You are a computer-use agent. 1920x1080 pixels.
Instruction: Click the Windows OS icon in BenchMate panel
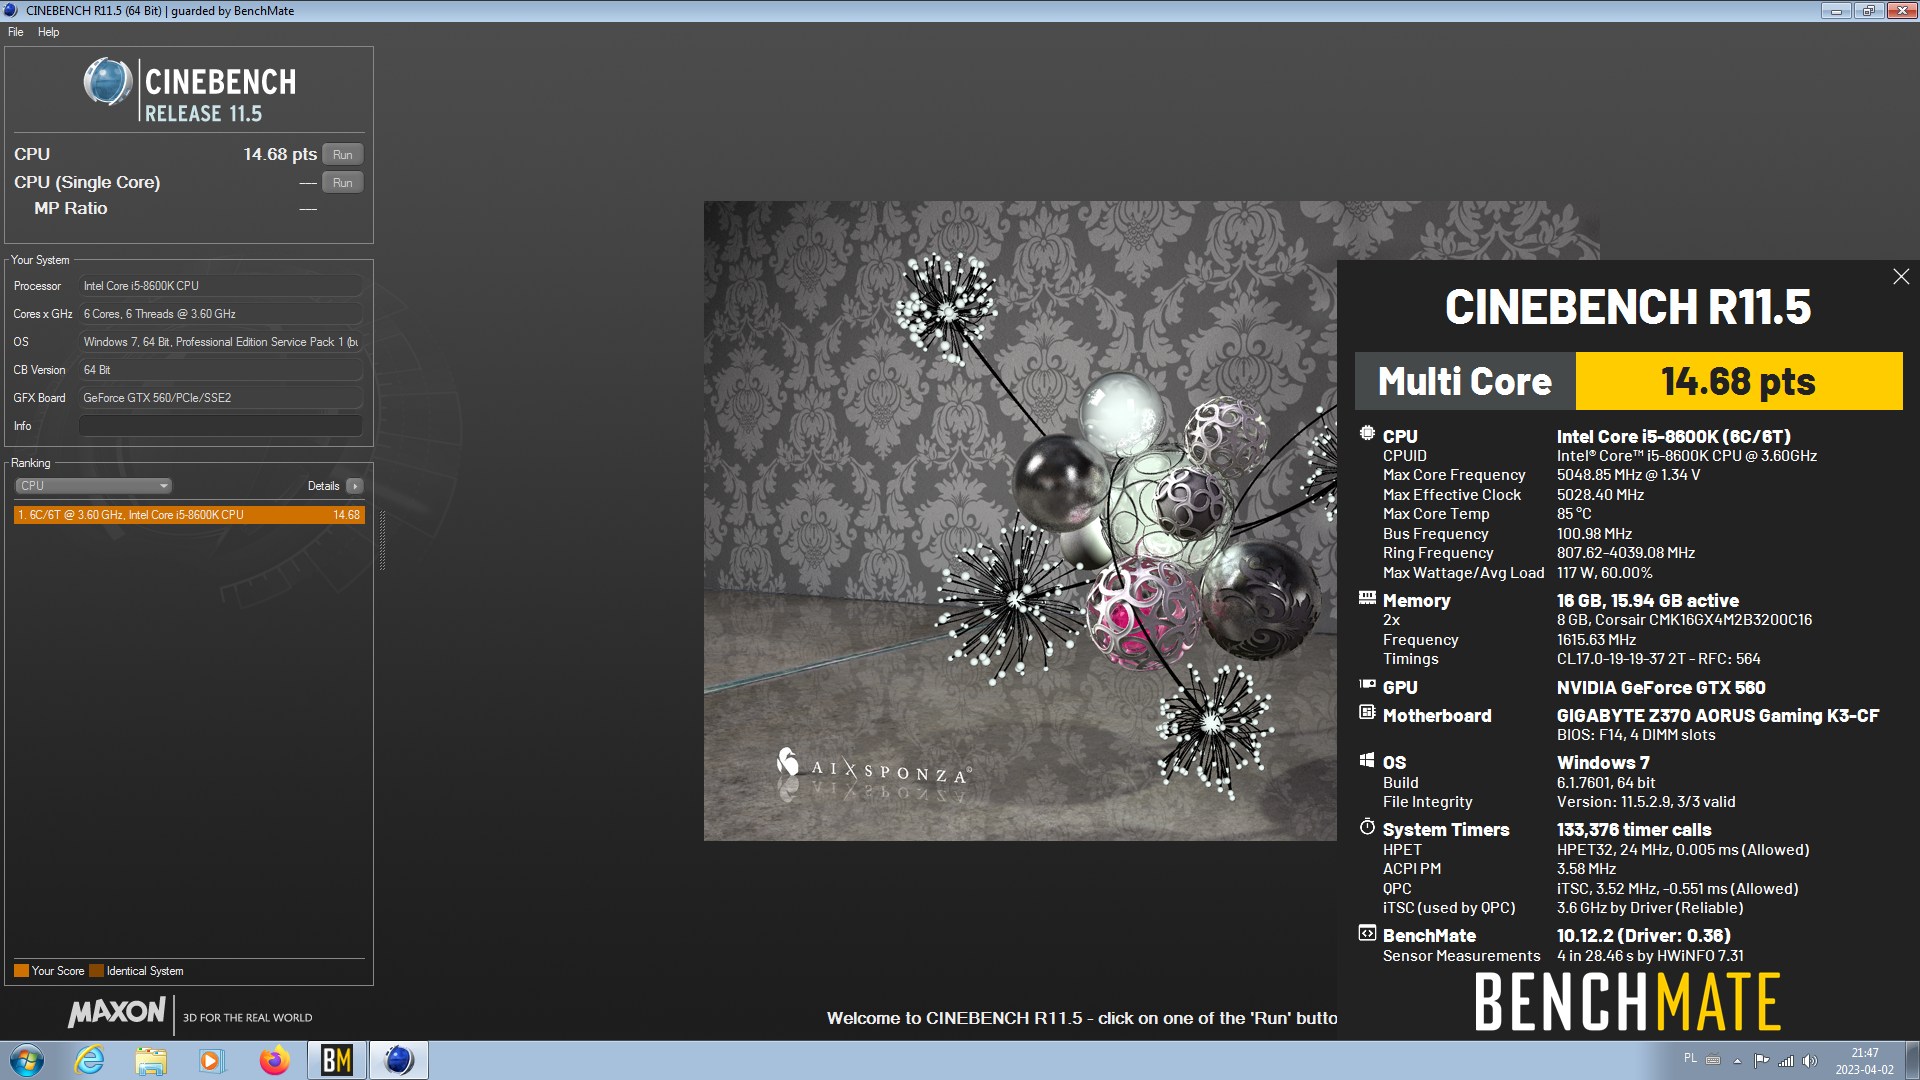(x=1367, y=760)
